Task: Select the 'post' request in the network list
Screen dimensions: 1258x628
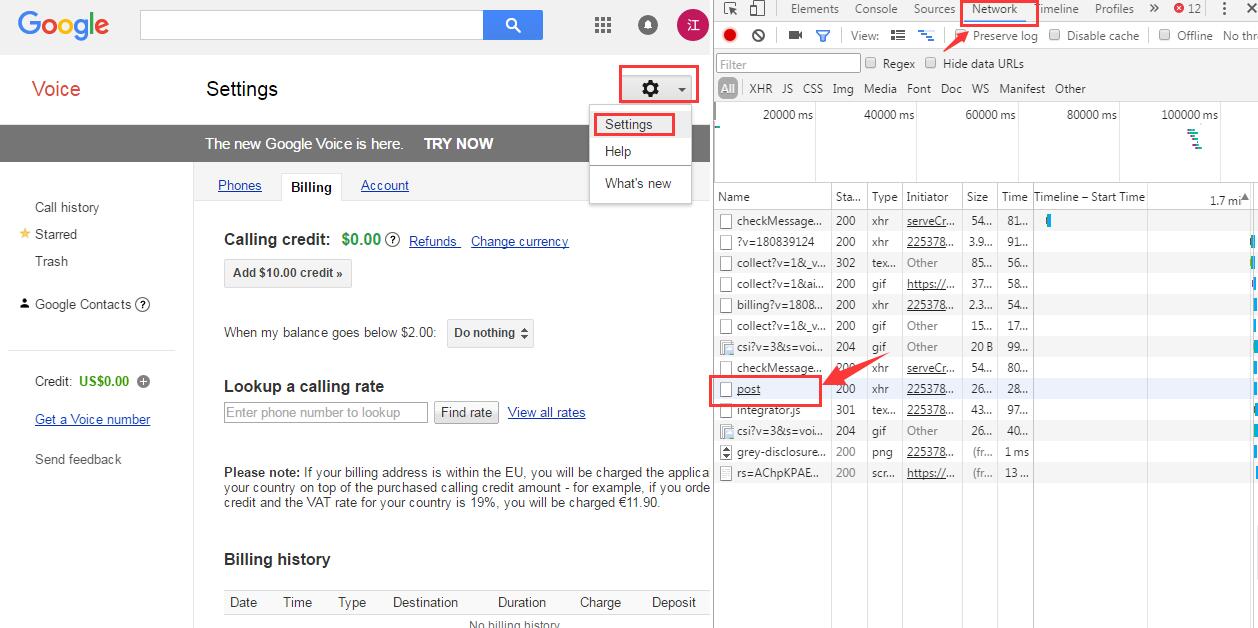Action: coord(748,389)
